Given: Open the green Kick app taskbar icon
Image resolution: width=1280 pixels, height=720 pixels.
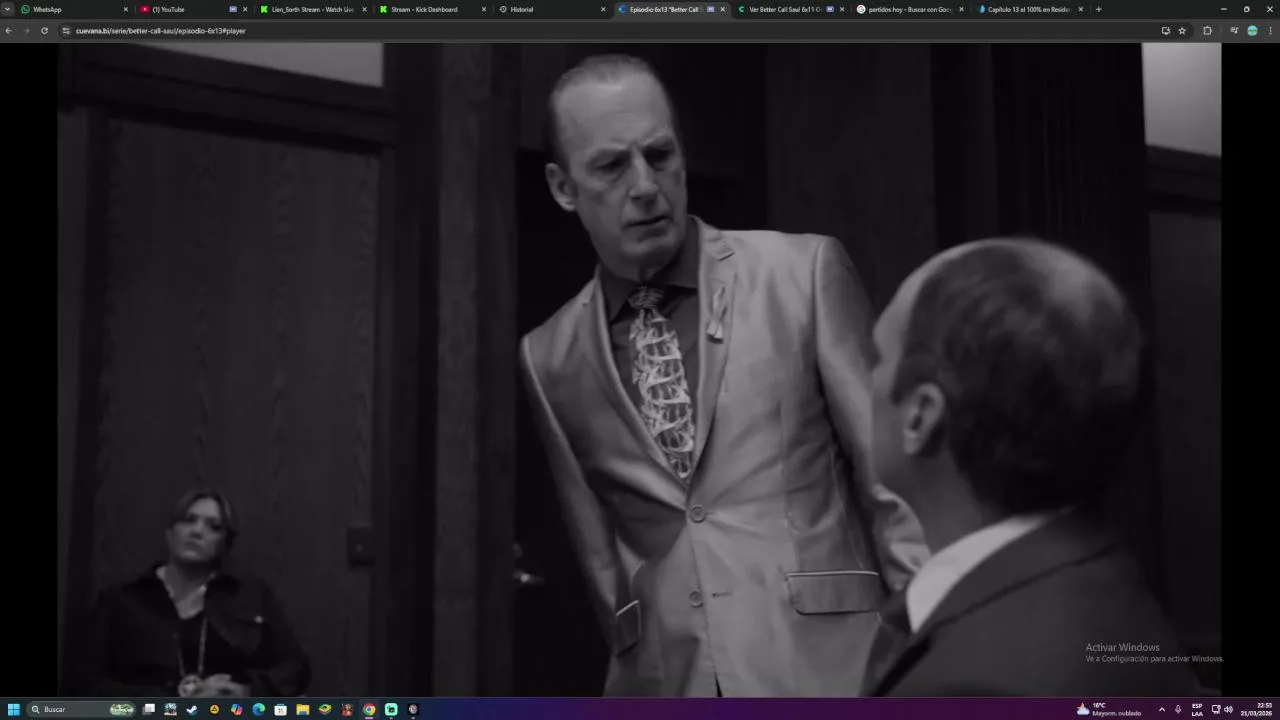Looking at the screenshot, I should point(391,709).
